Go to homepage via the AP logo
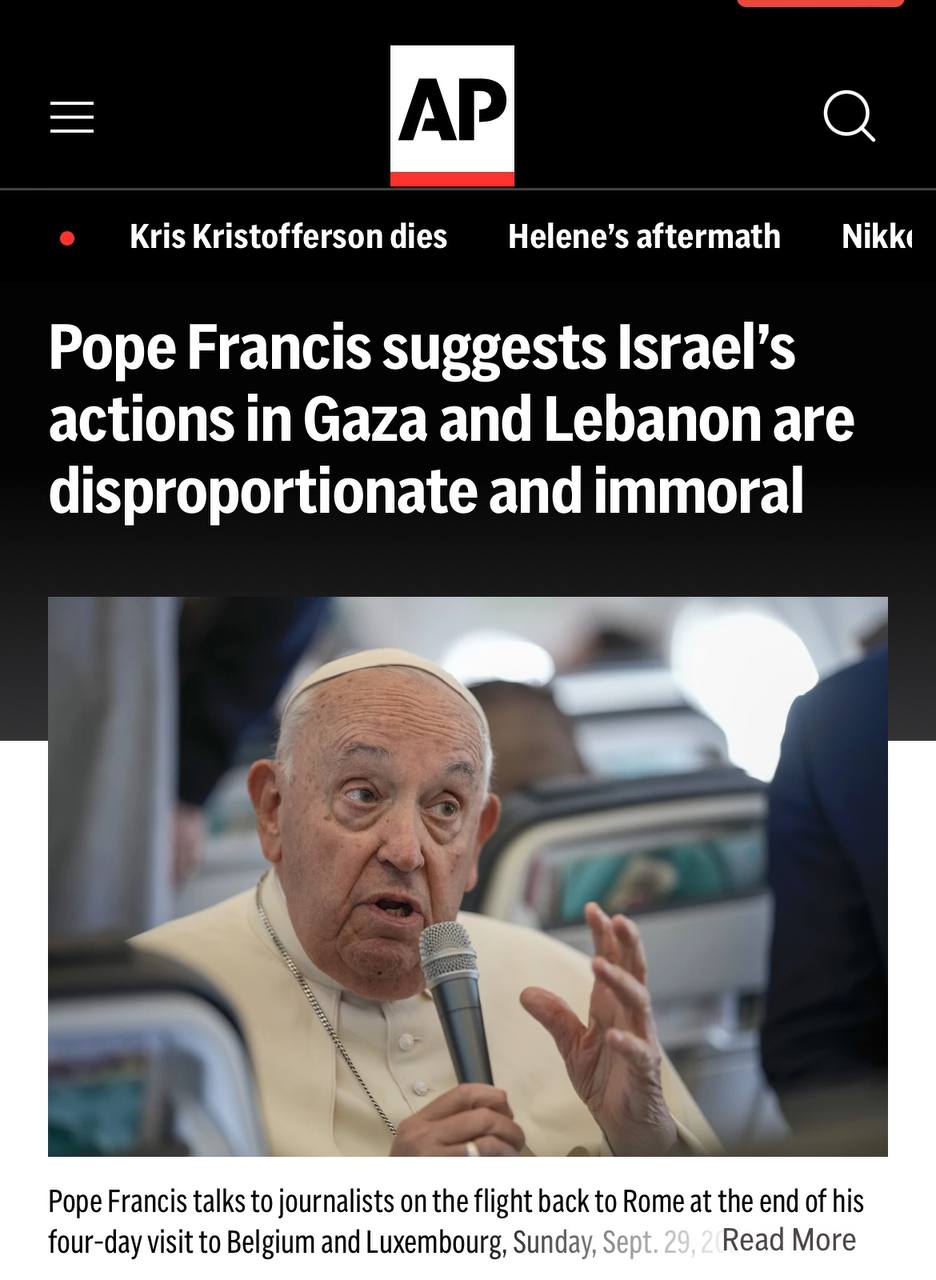Image resolution: width=936 pixels, height=1280 pixels. click(452, 116)
